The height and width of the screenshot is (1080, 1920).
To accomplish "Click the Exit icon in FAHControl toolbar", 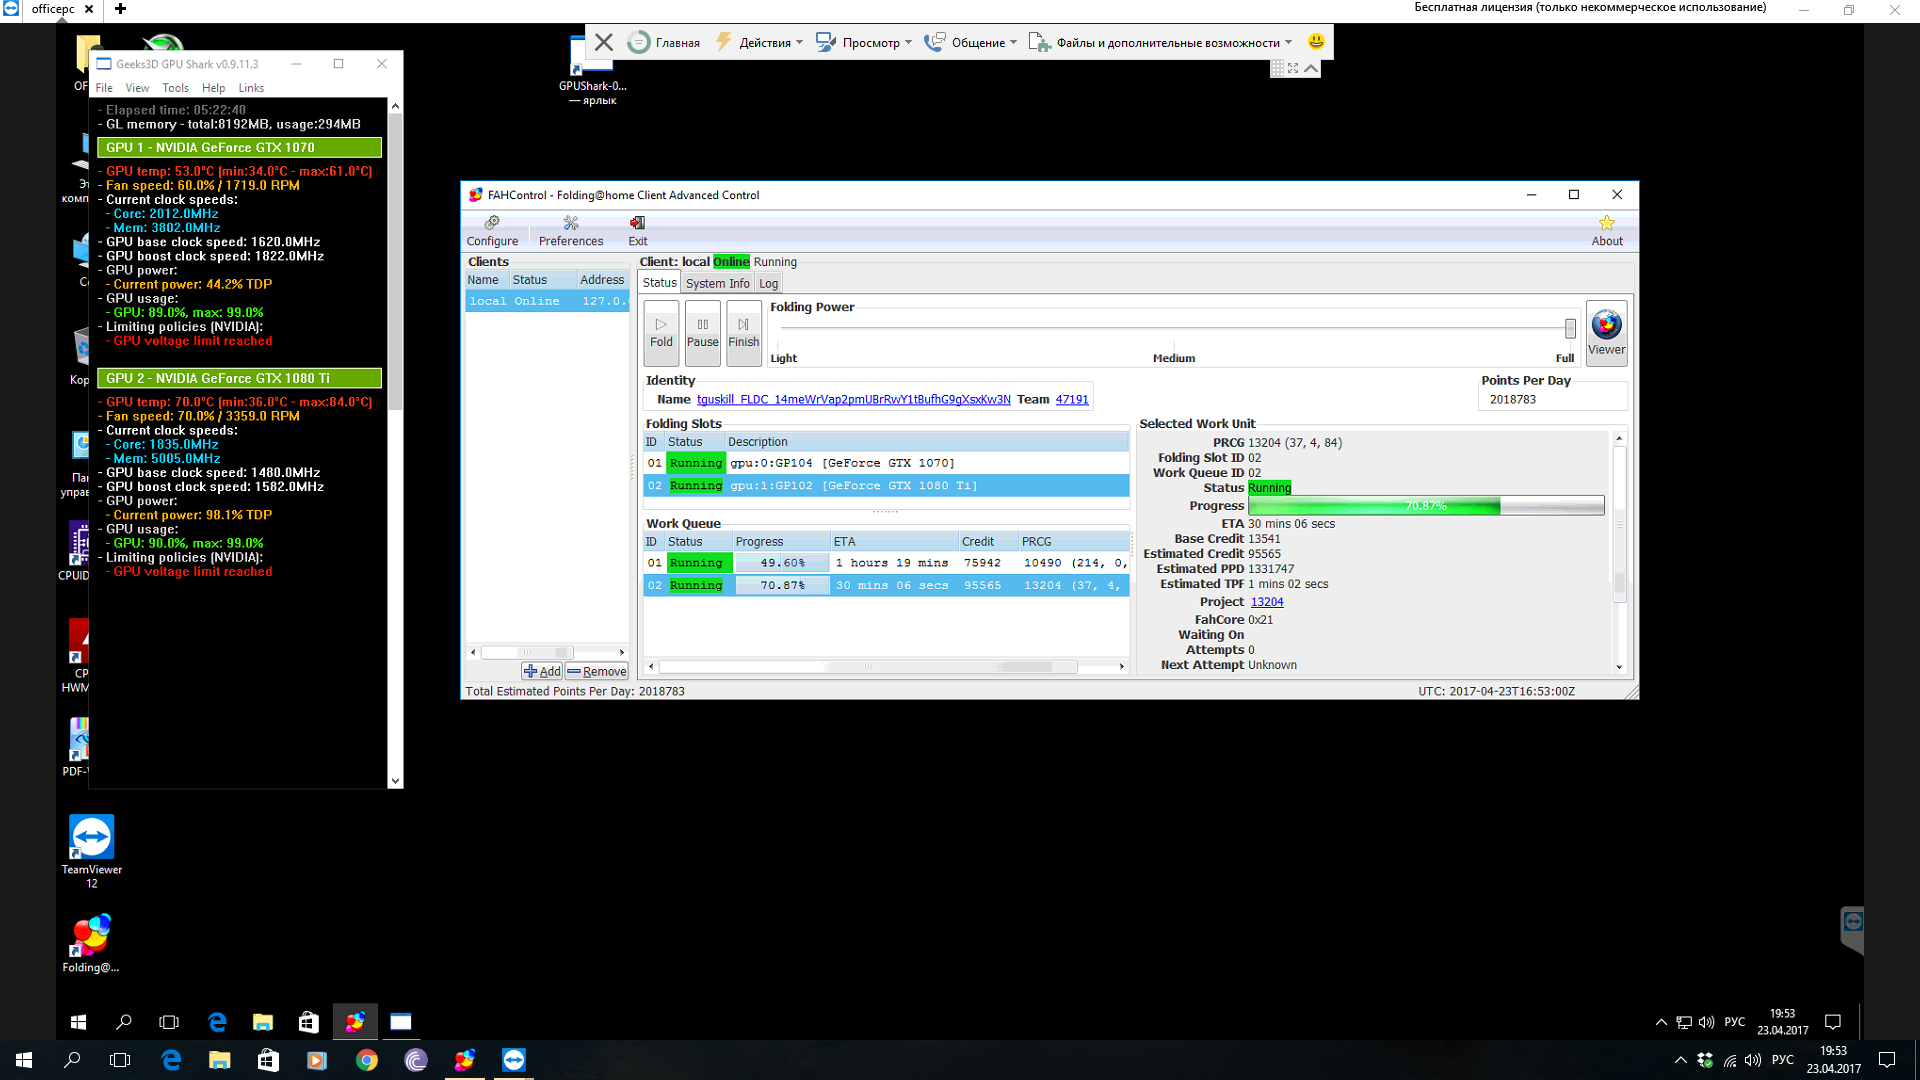I will pyautogui.click(x=637, y=223).
